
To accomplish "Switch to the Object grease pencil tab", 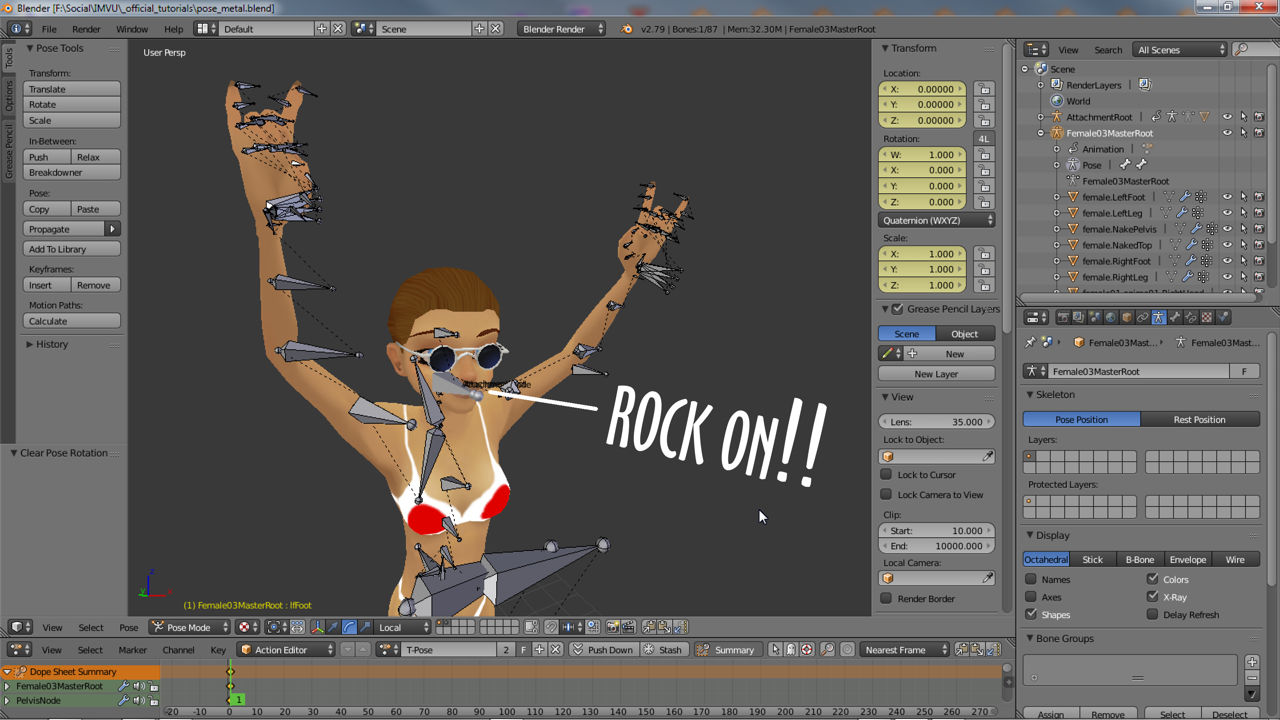I will (x=965, y=333).
